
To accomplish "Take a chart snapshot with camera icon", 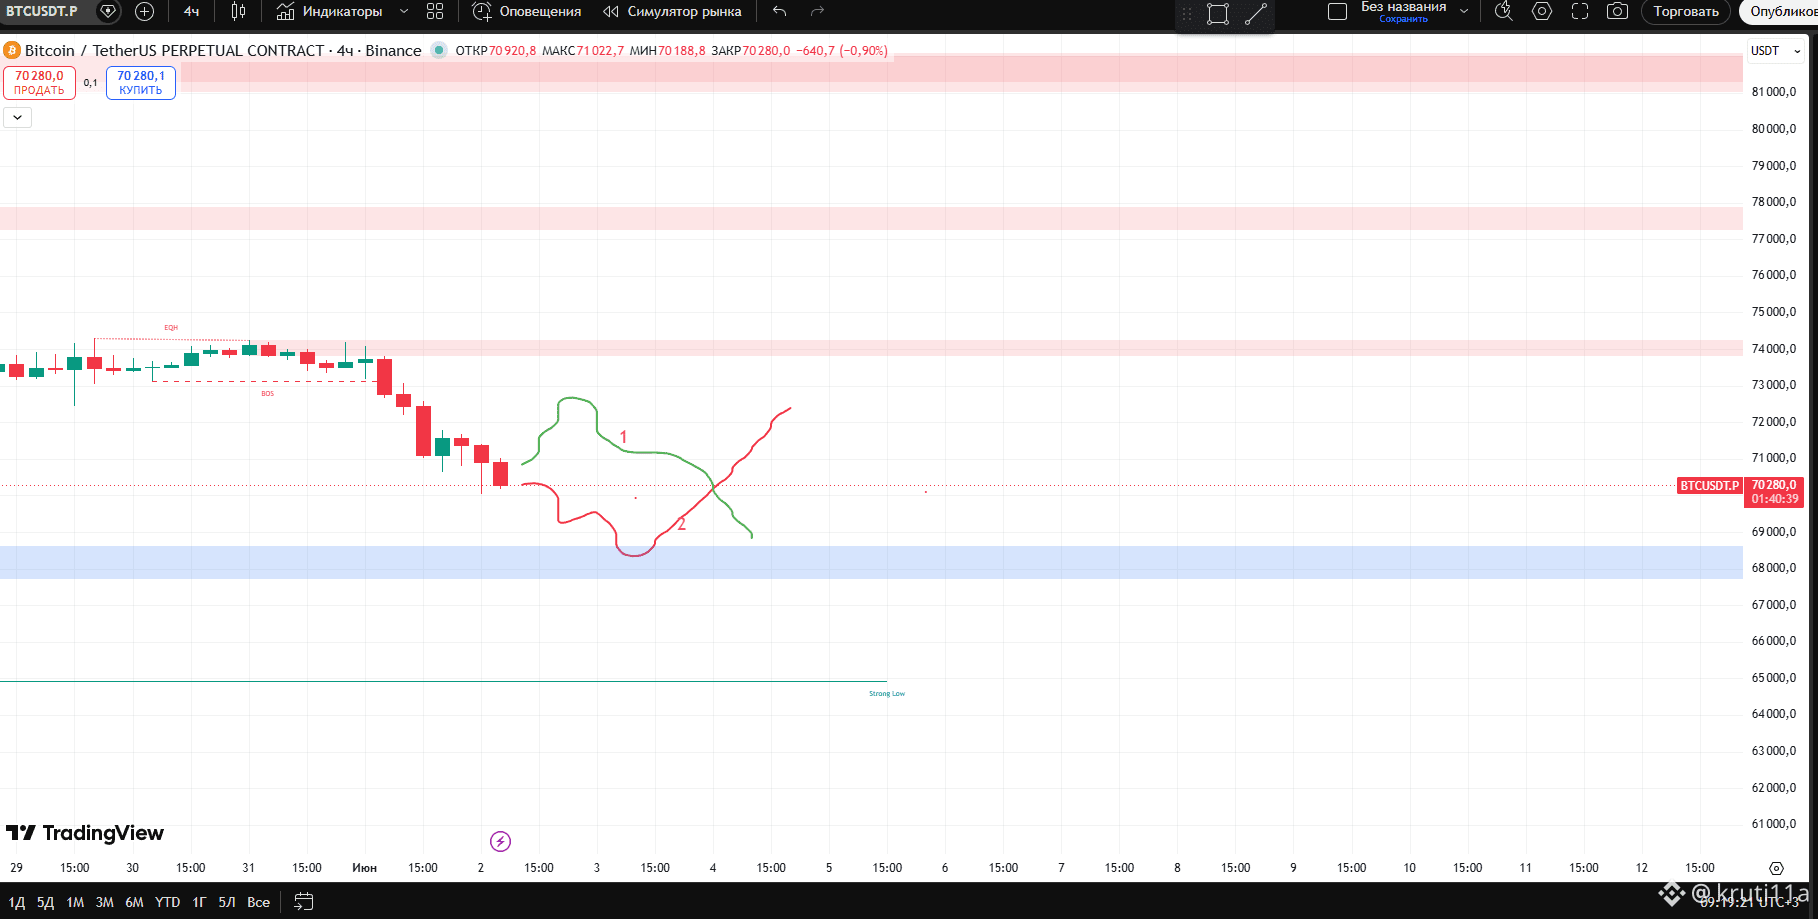I will (x=1617, y=11).
